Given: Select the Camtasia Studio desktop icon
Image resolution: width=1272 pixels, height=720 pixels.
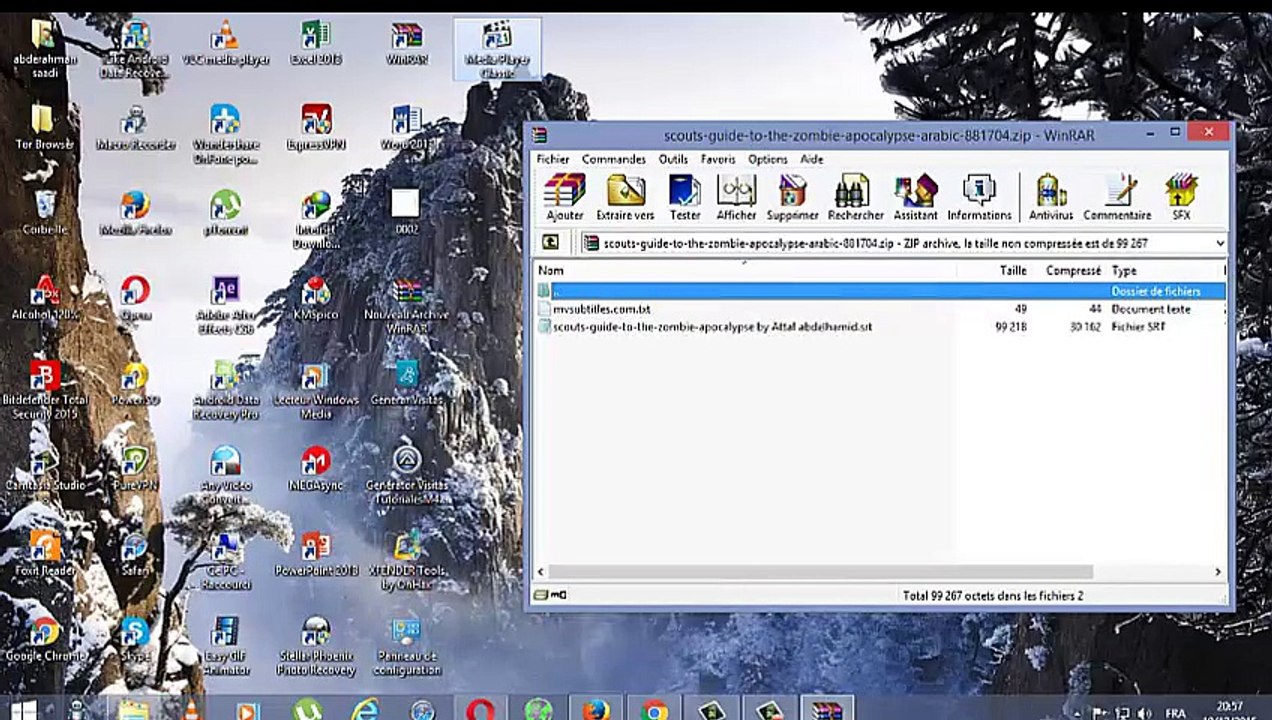Looking at the screenshot, I should (45, 468).
